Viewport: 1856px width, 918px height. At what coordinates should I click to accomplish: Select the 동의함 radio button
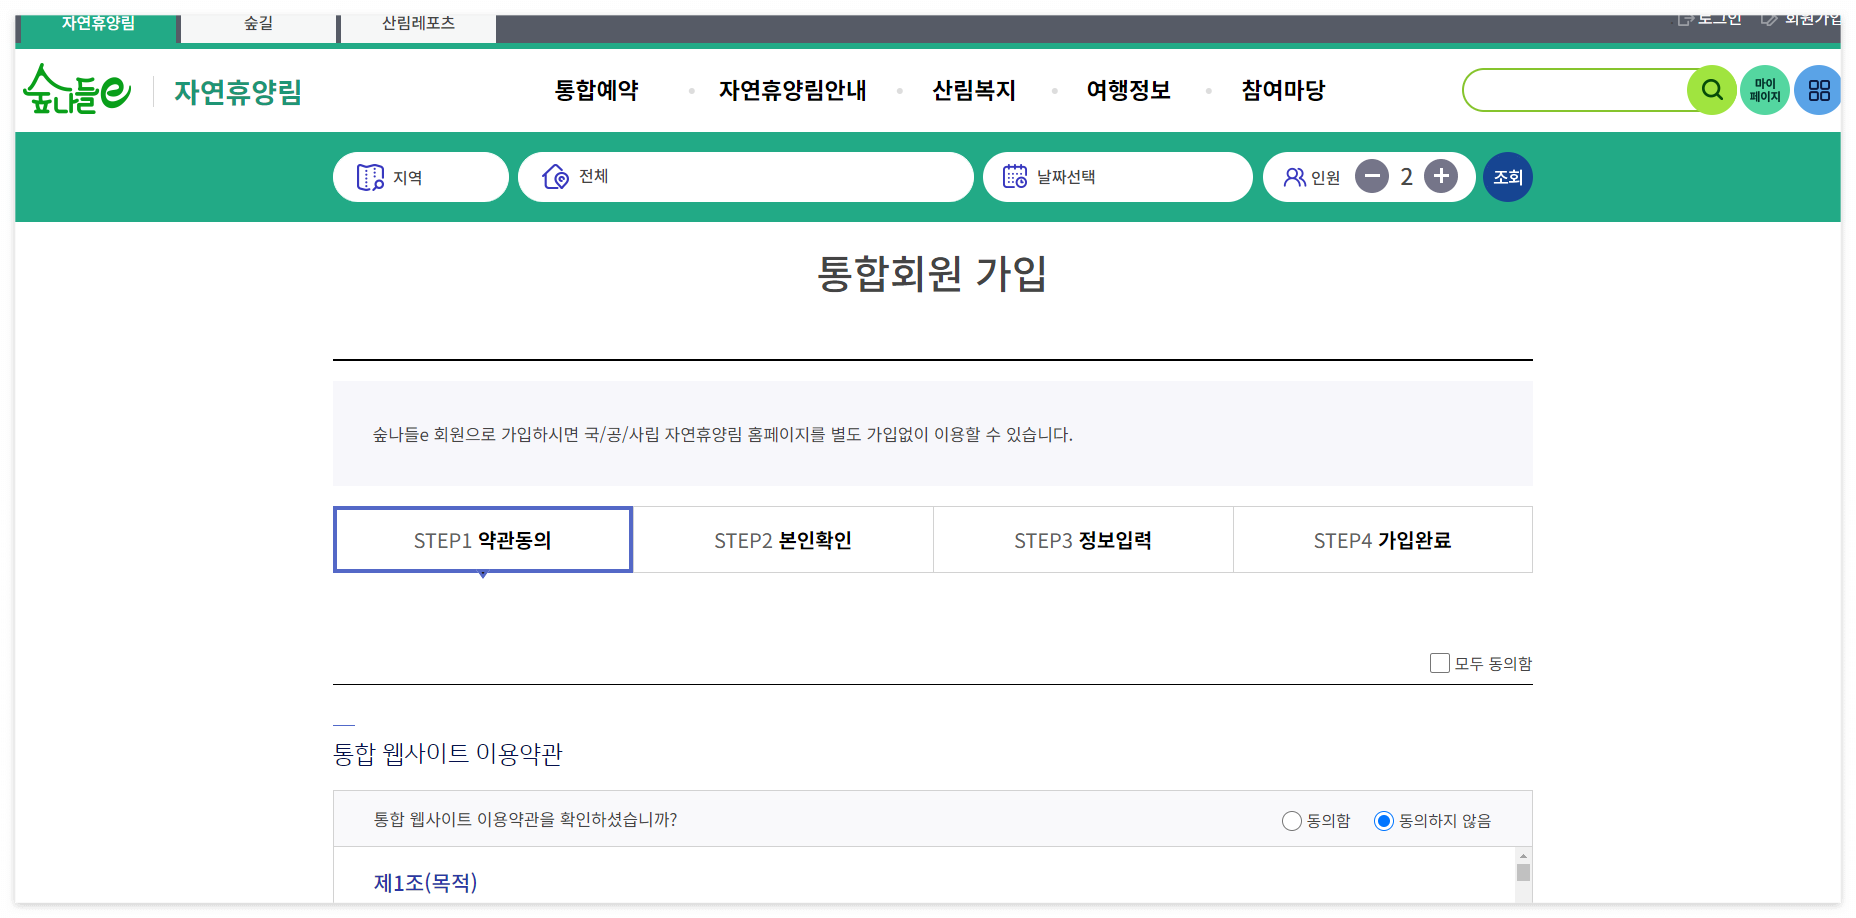point(1291,820)
